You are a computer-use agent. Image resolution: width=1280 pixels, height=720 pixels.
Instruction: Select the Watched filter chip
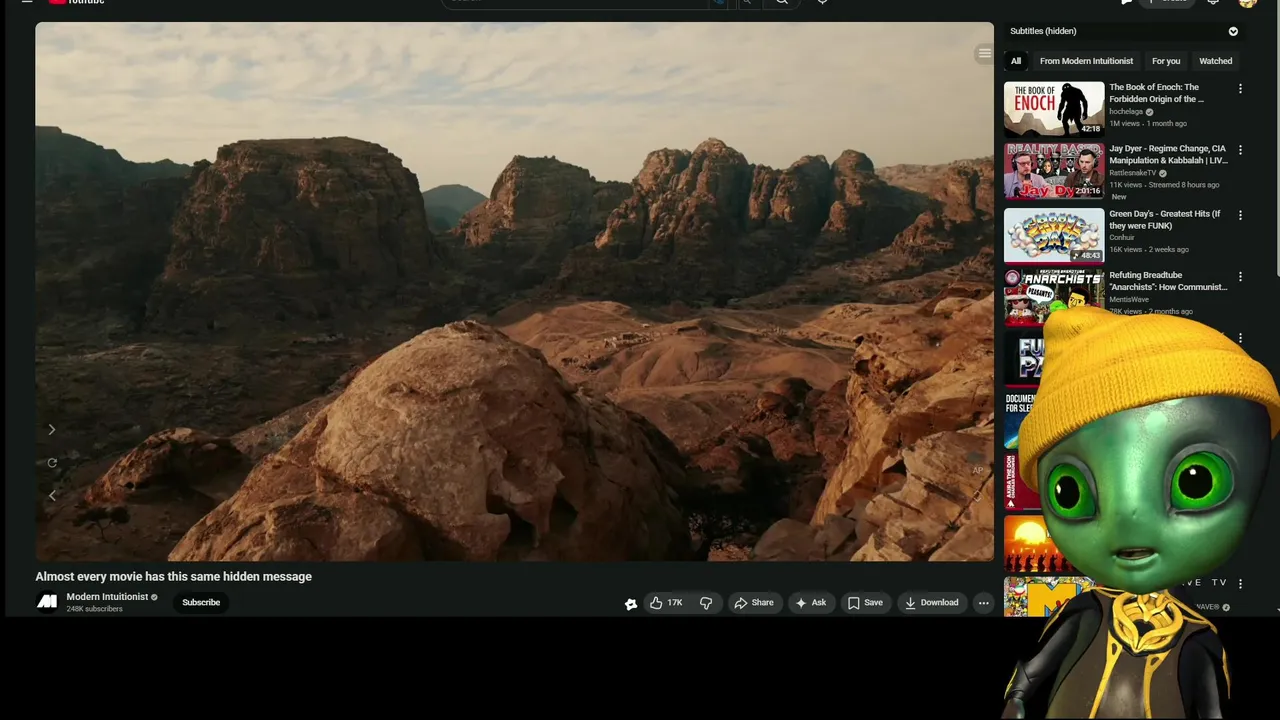1216,61
